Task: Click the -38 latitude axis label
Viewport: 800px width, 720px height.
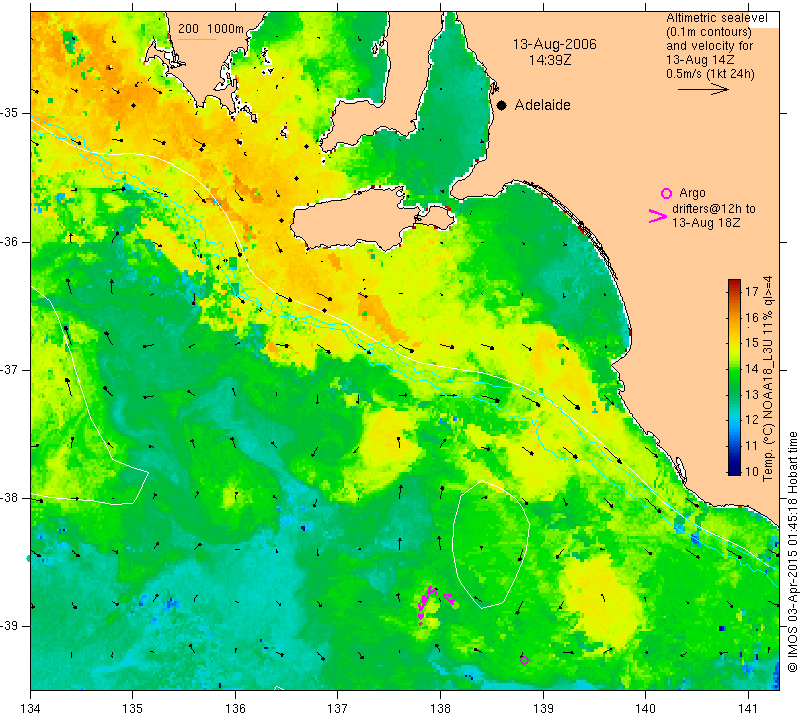Action: 10,498
